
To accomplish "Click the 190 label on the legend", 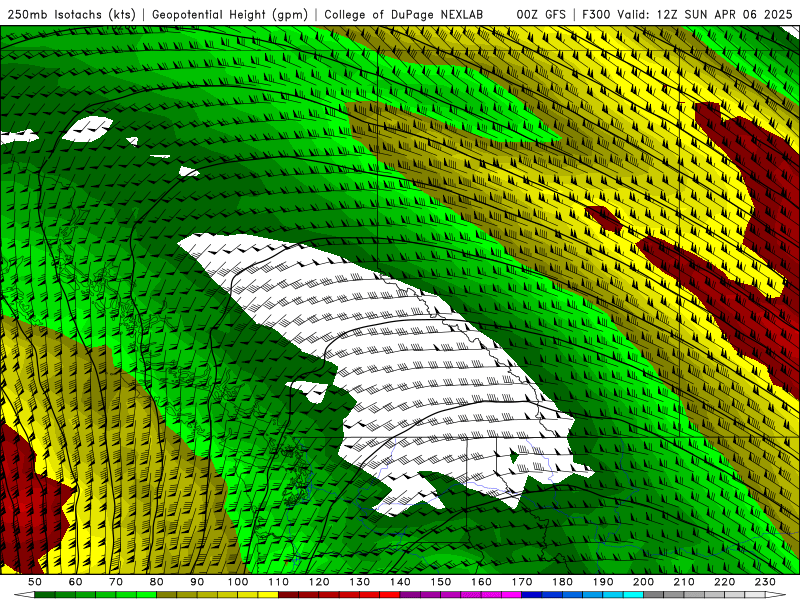I will [603, 582].
